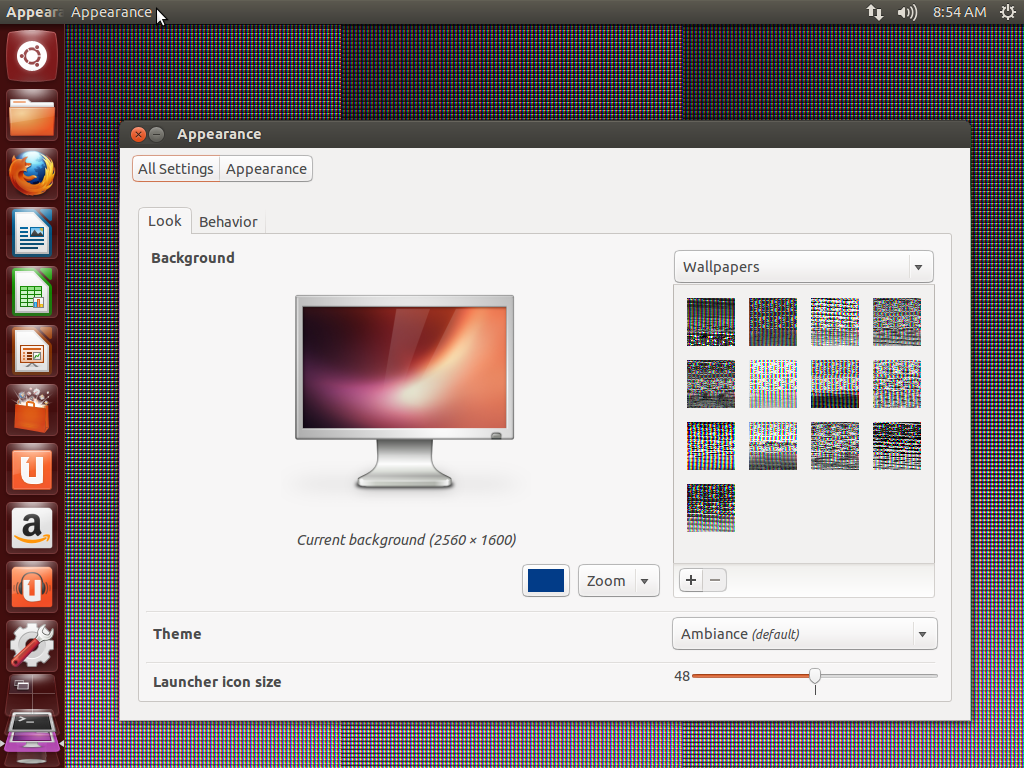Launch LibreOffice Writer from the dock
Viewport: 1024px width, 768px height.
tap(32, 234)
